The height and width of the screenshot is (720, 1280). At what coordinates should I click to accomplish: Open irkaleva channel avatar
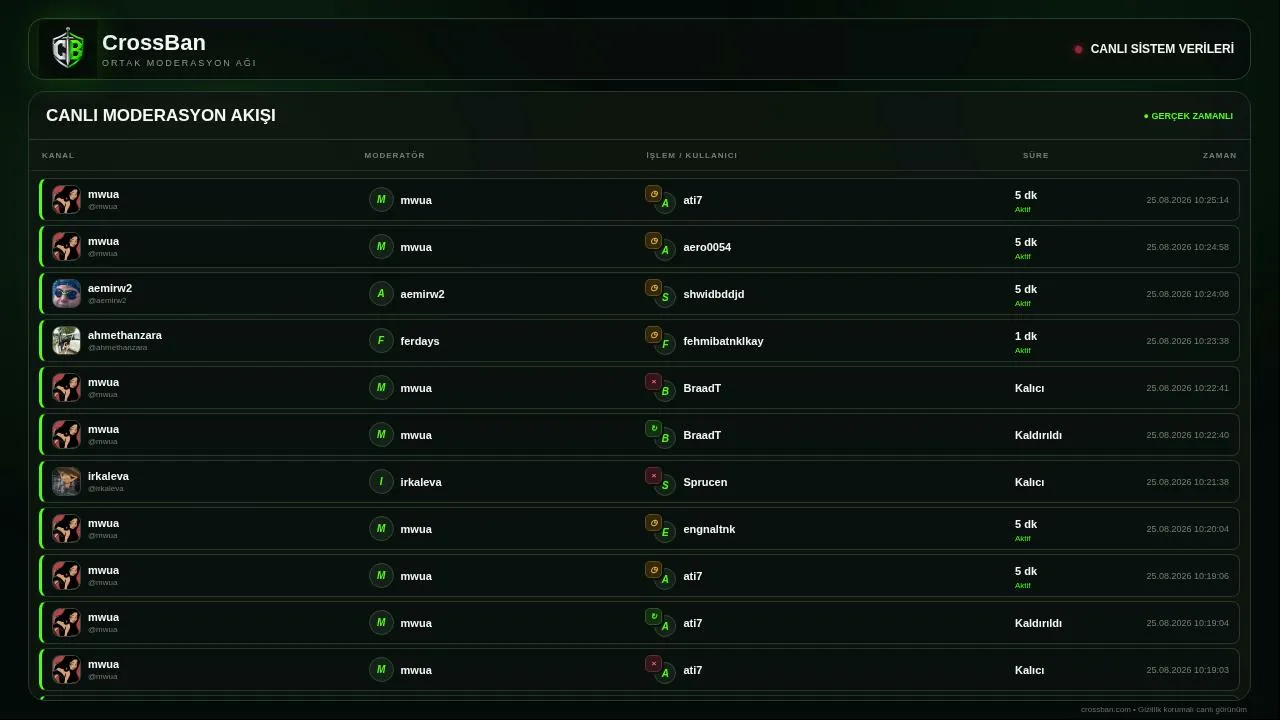[x=67, y=482]
